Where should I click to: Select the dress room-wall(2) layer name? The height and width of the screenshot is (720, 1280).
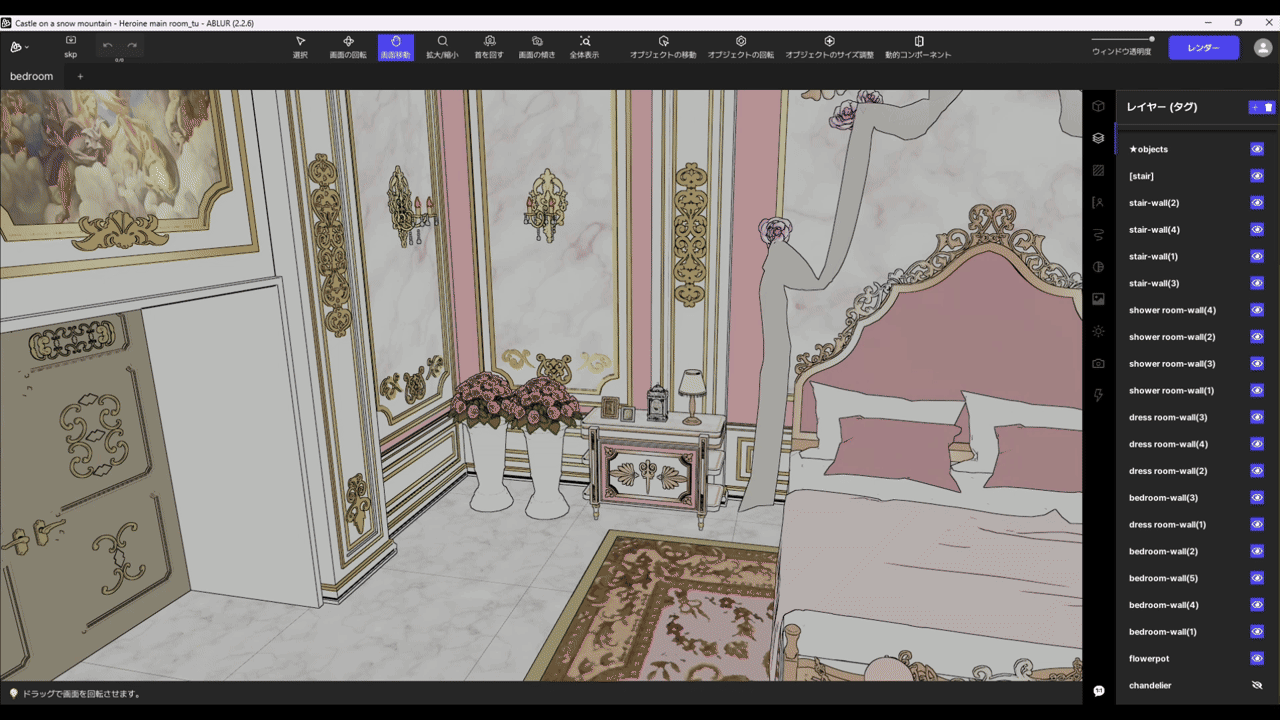click(x=1168, y=471)
